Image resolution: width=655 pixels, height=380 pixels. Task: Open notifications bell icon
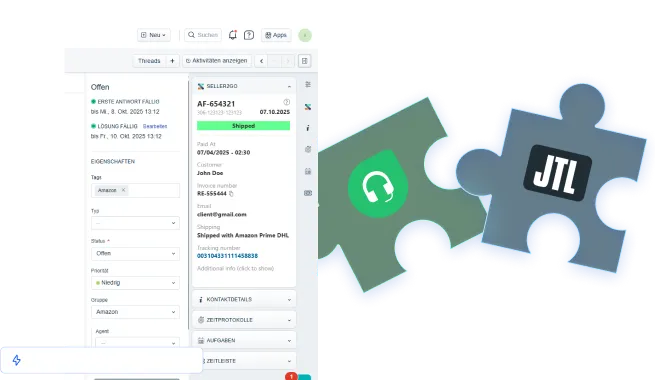coord(233,35)
